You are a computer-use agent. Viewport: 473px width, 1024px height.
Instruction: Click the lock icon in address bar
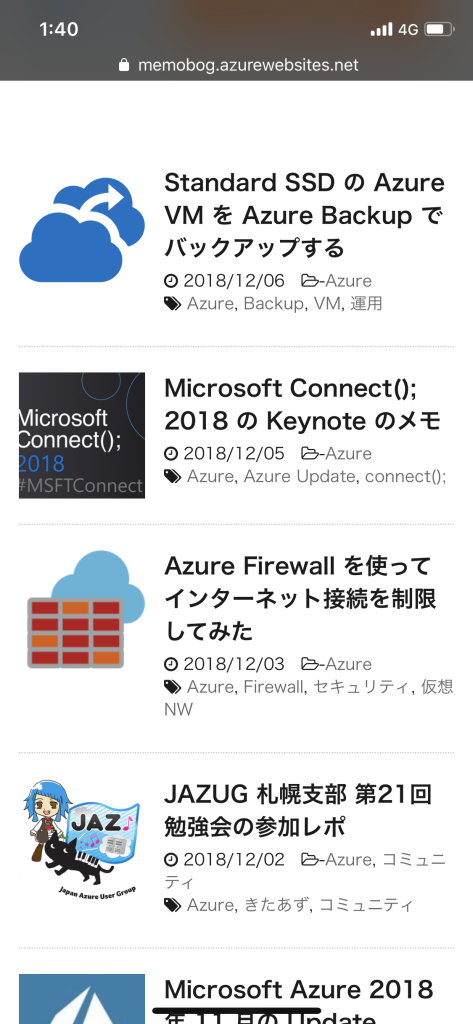point(124,65)
